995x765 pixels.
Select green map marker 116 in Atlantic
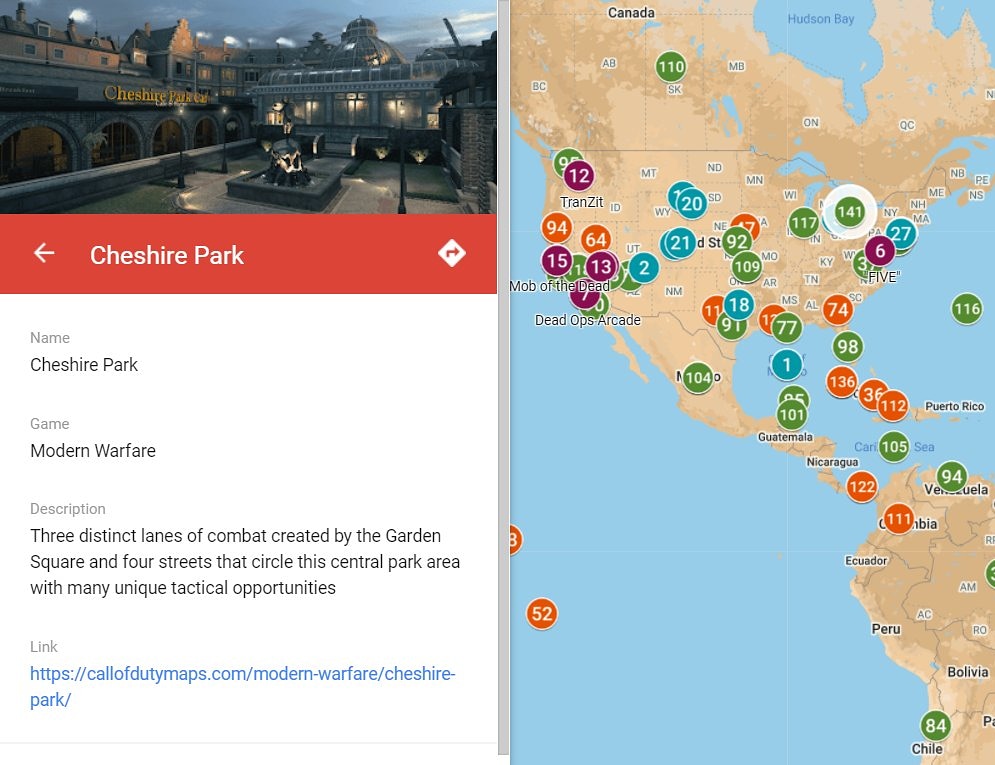point(967,309)
